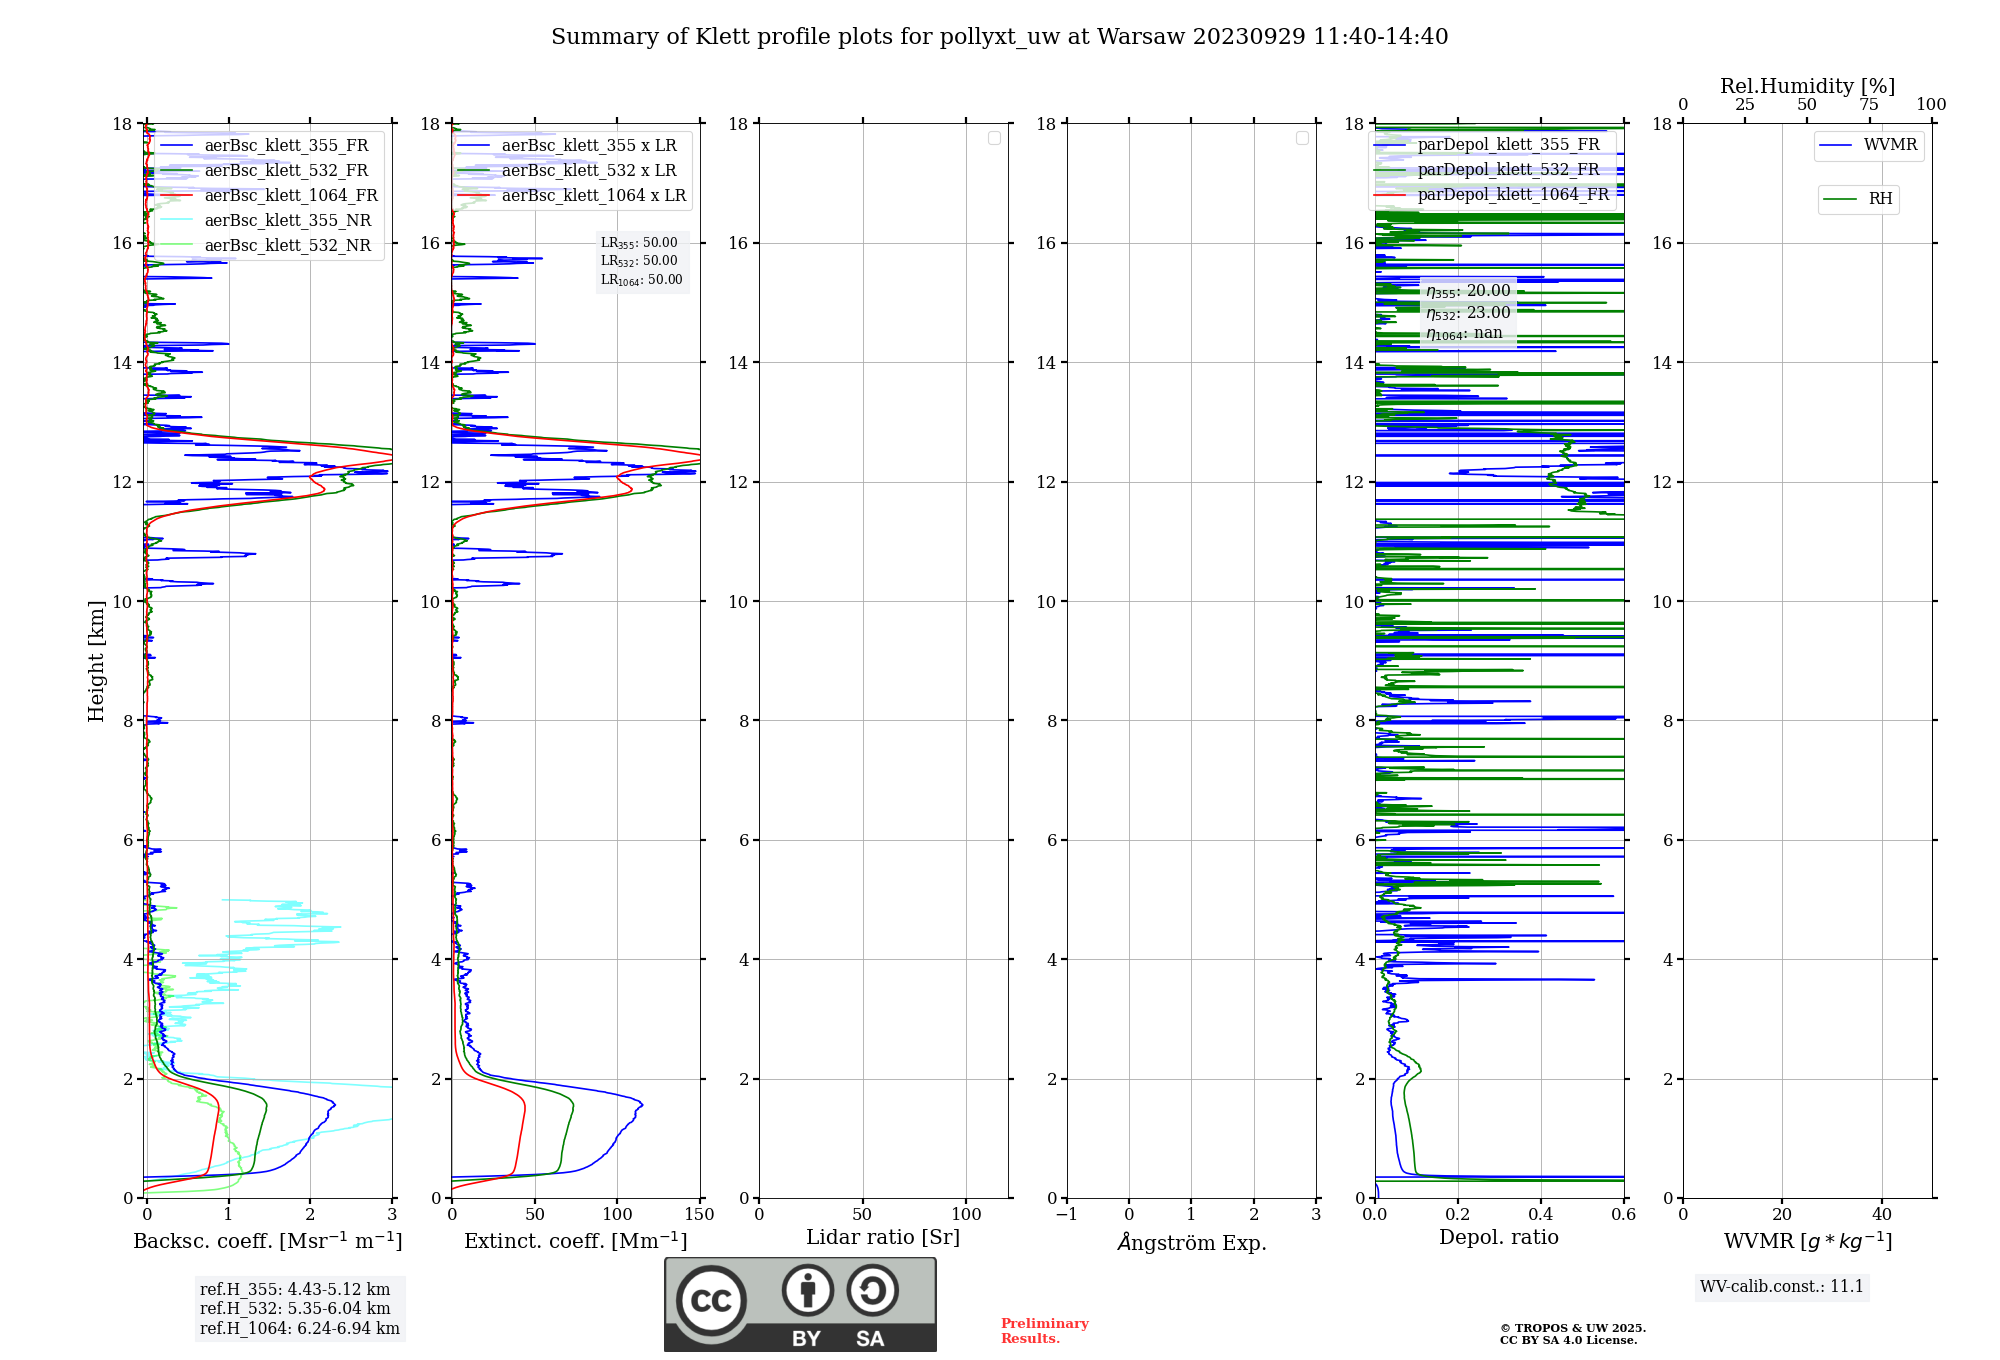Click the LR1064: 50.00 annotation
The image size is (2000, 1360).
coord(642,280)
